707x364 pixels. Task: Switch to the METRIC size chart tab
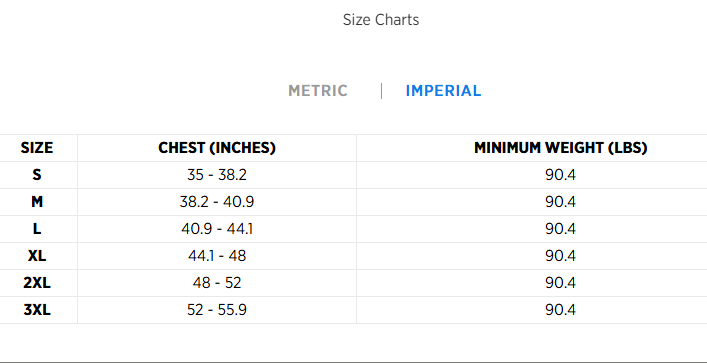(318, 91)
